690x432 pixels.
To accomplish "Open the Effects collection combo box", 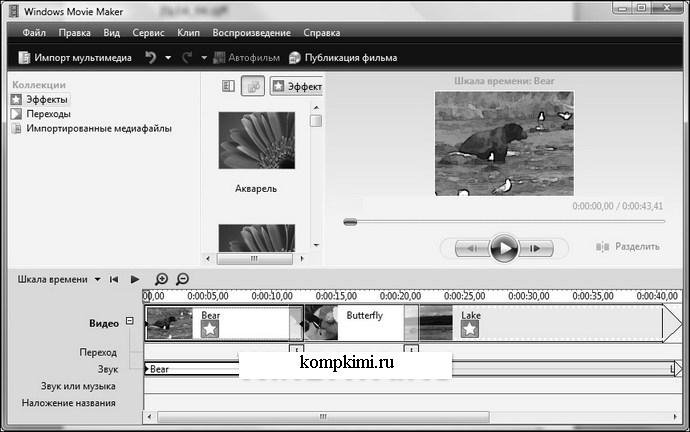I will pyautogui.click(x=296, y=87).
